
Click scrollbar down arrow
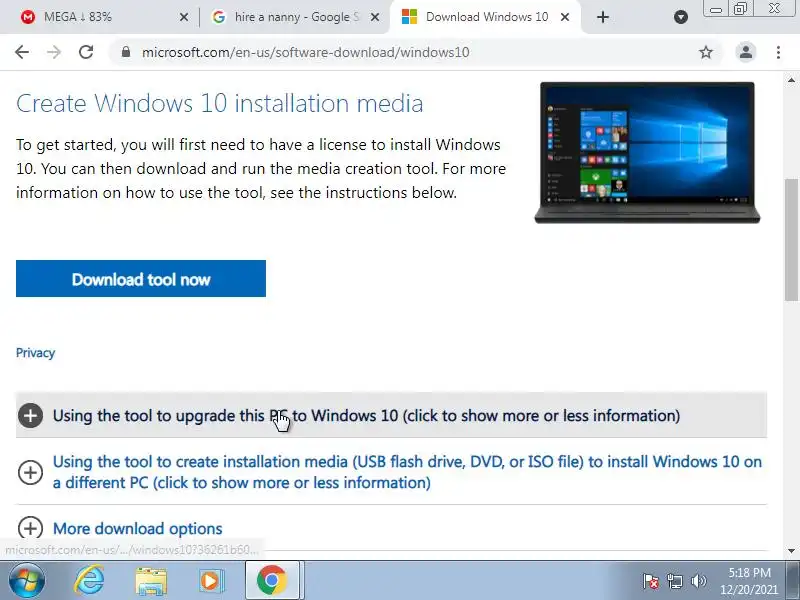[x=791, y=551]
